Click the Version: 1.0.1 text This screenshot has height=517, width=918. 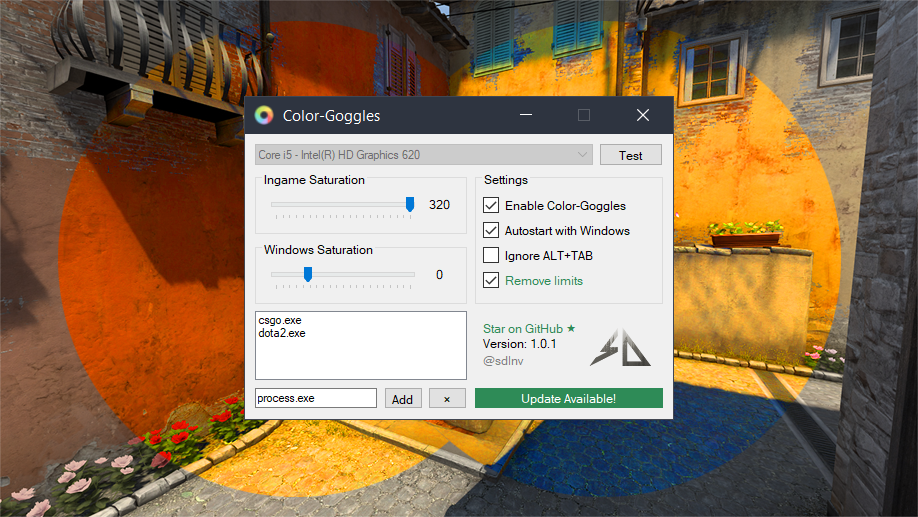click(519, 344)
